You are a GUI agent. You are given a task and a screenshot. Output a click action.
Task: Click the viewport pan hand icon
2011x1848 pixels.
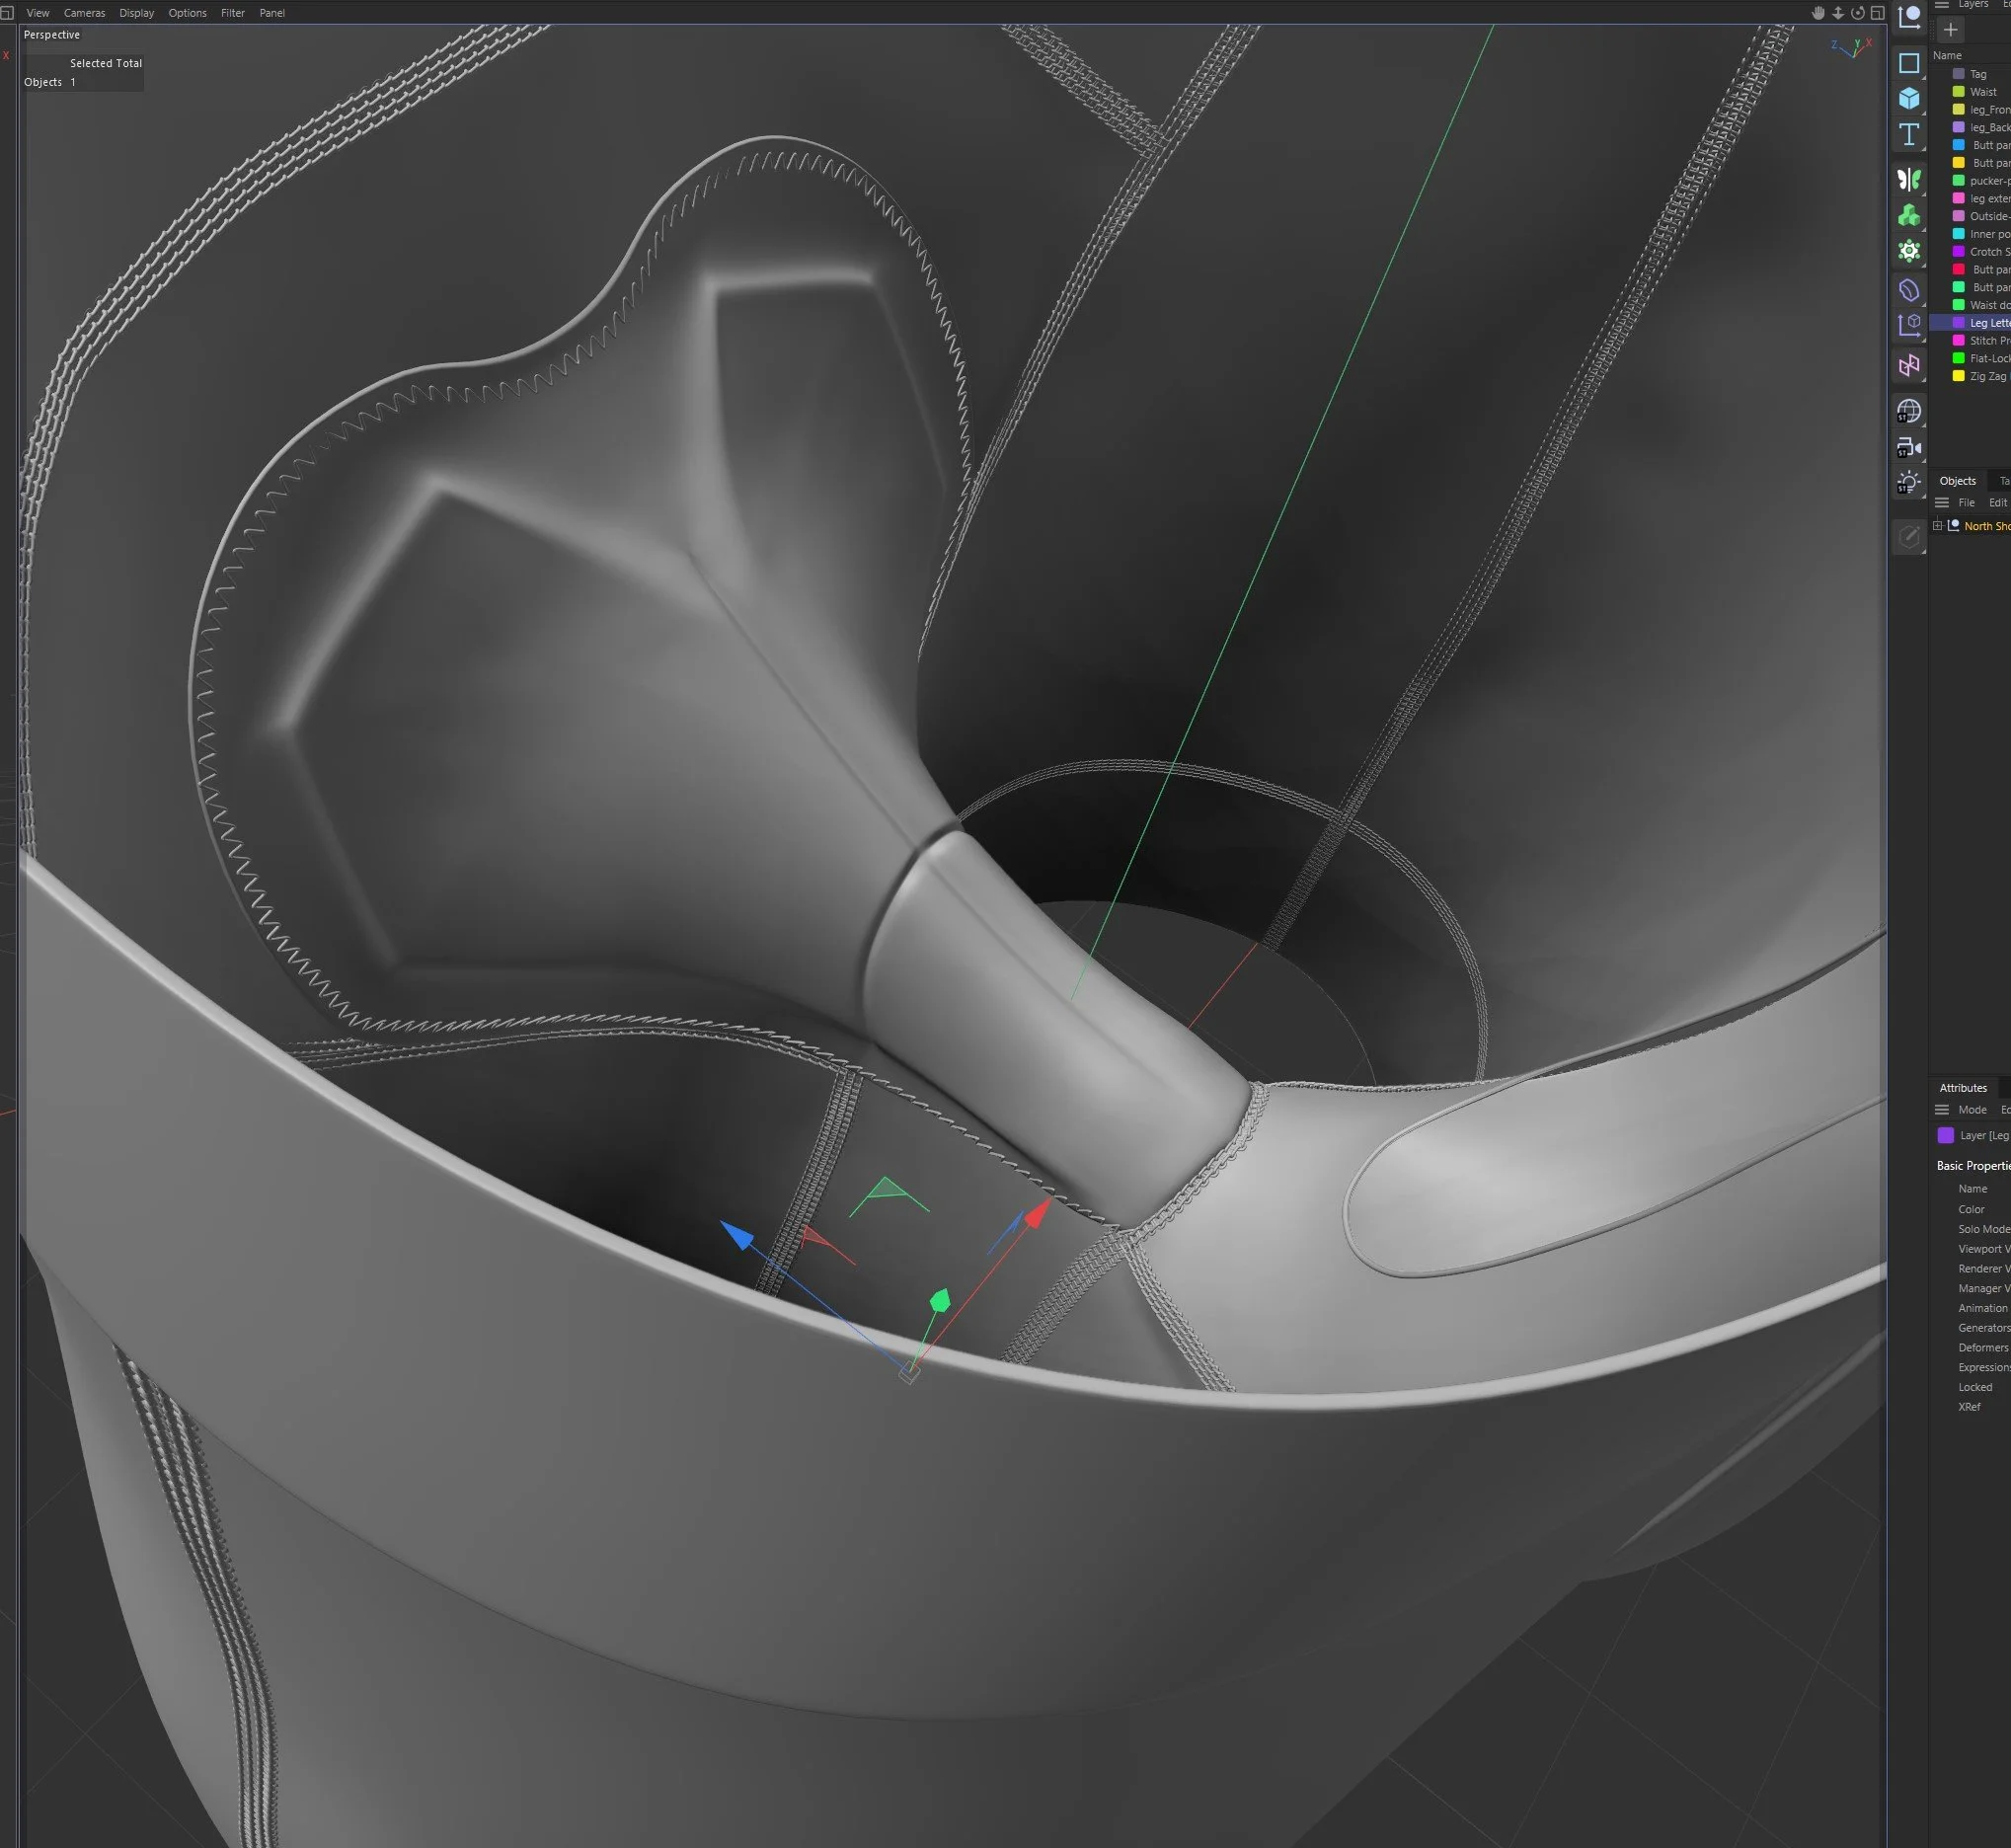[1818, 13]
